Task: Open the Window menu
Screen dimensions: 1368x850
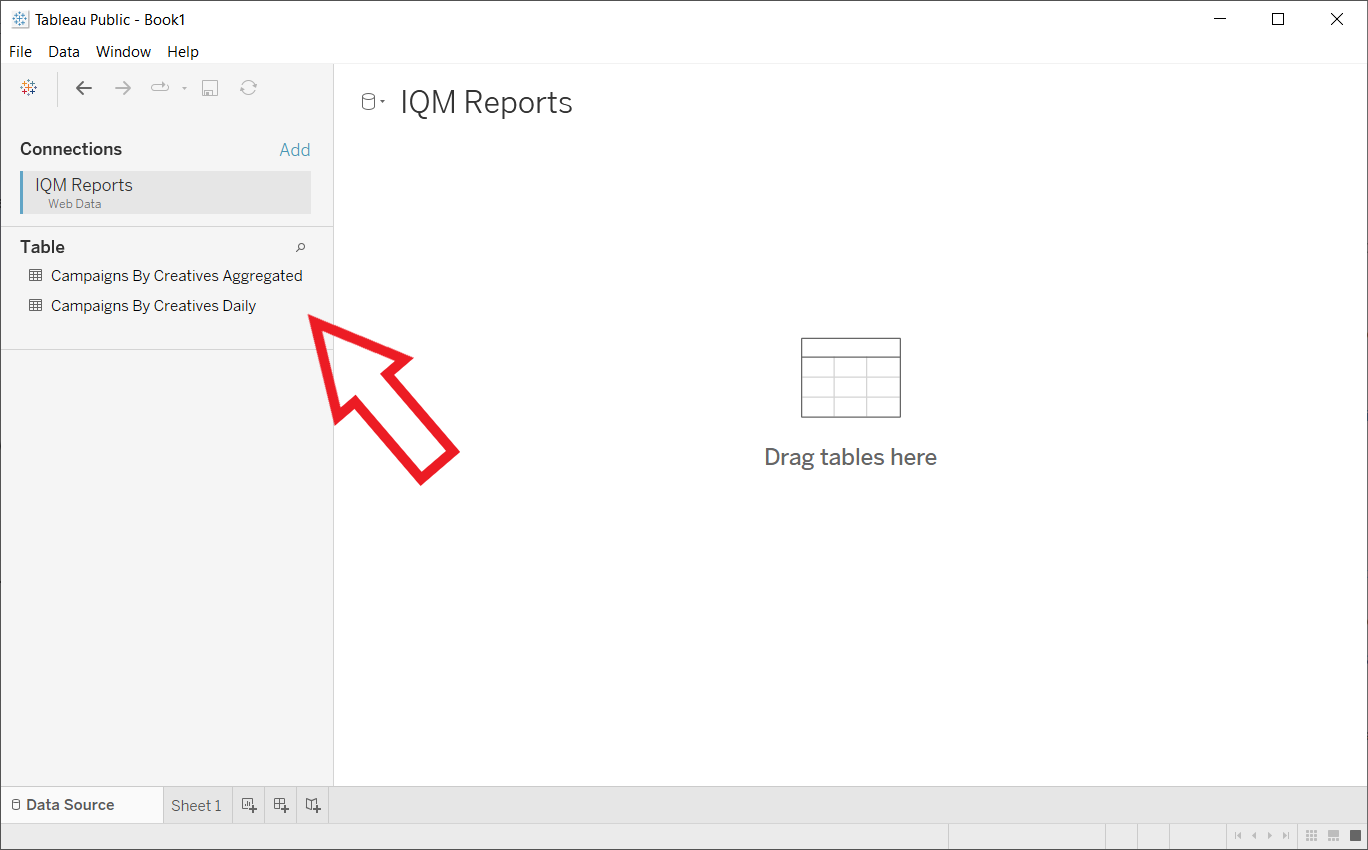Action: (x=123, y=52)
